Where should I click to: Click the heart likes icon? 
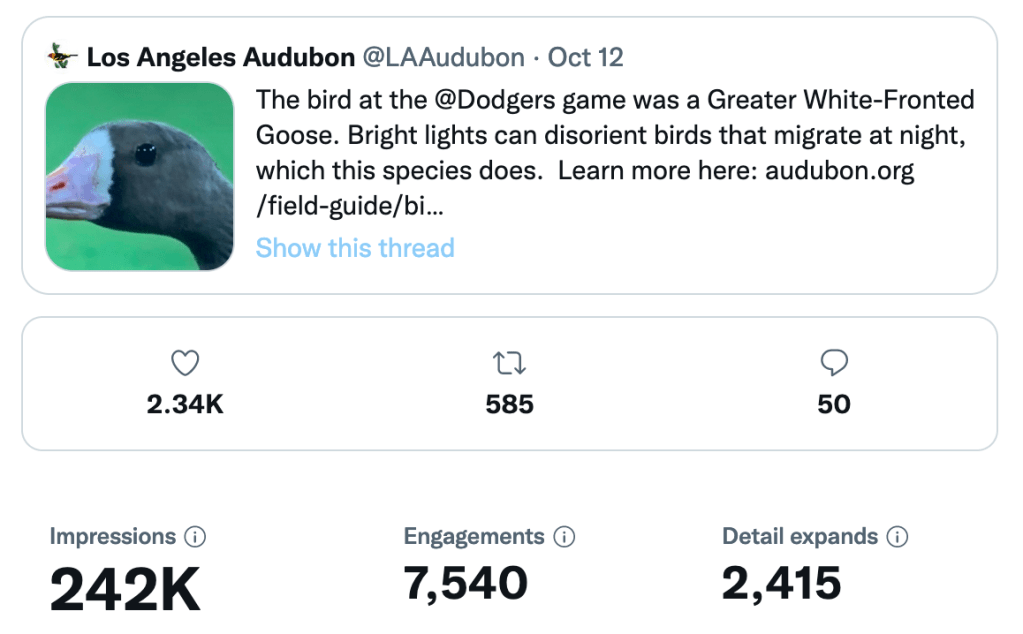tap(186, 363)
